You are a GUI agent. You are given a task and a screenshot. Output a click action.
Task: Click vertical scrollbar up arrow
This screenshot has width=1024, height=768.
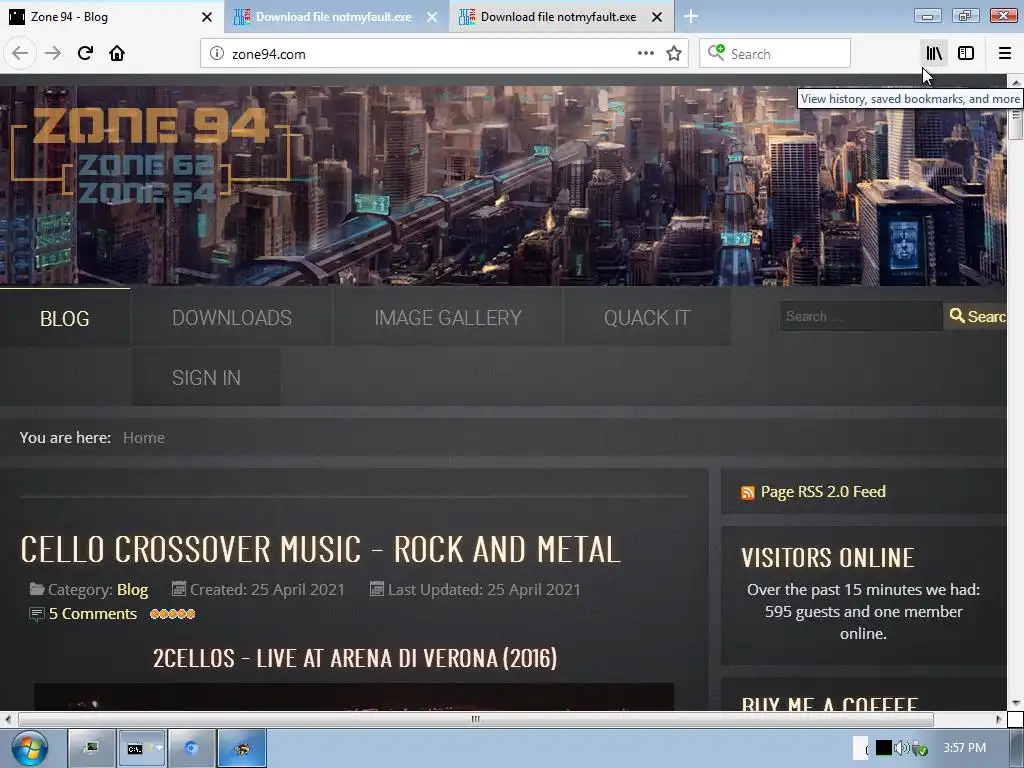click(x=1016, y=82)
